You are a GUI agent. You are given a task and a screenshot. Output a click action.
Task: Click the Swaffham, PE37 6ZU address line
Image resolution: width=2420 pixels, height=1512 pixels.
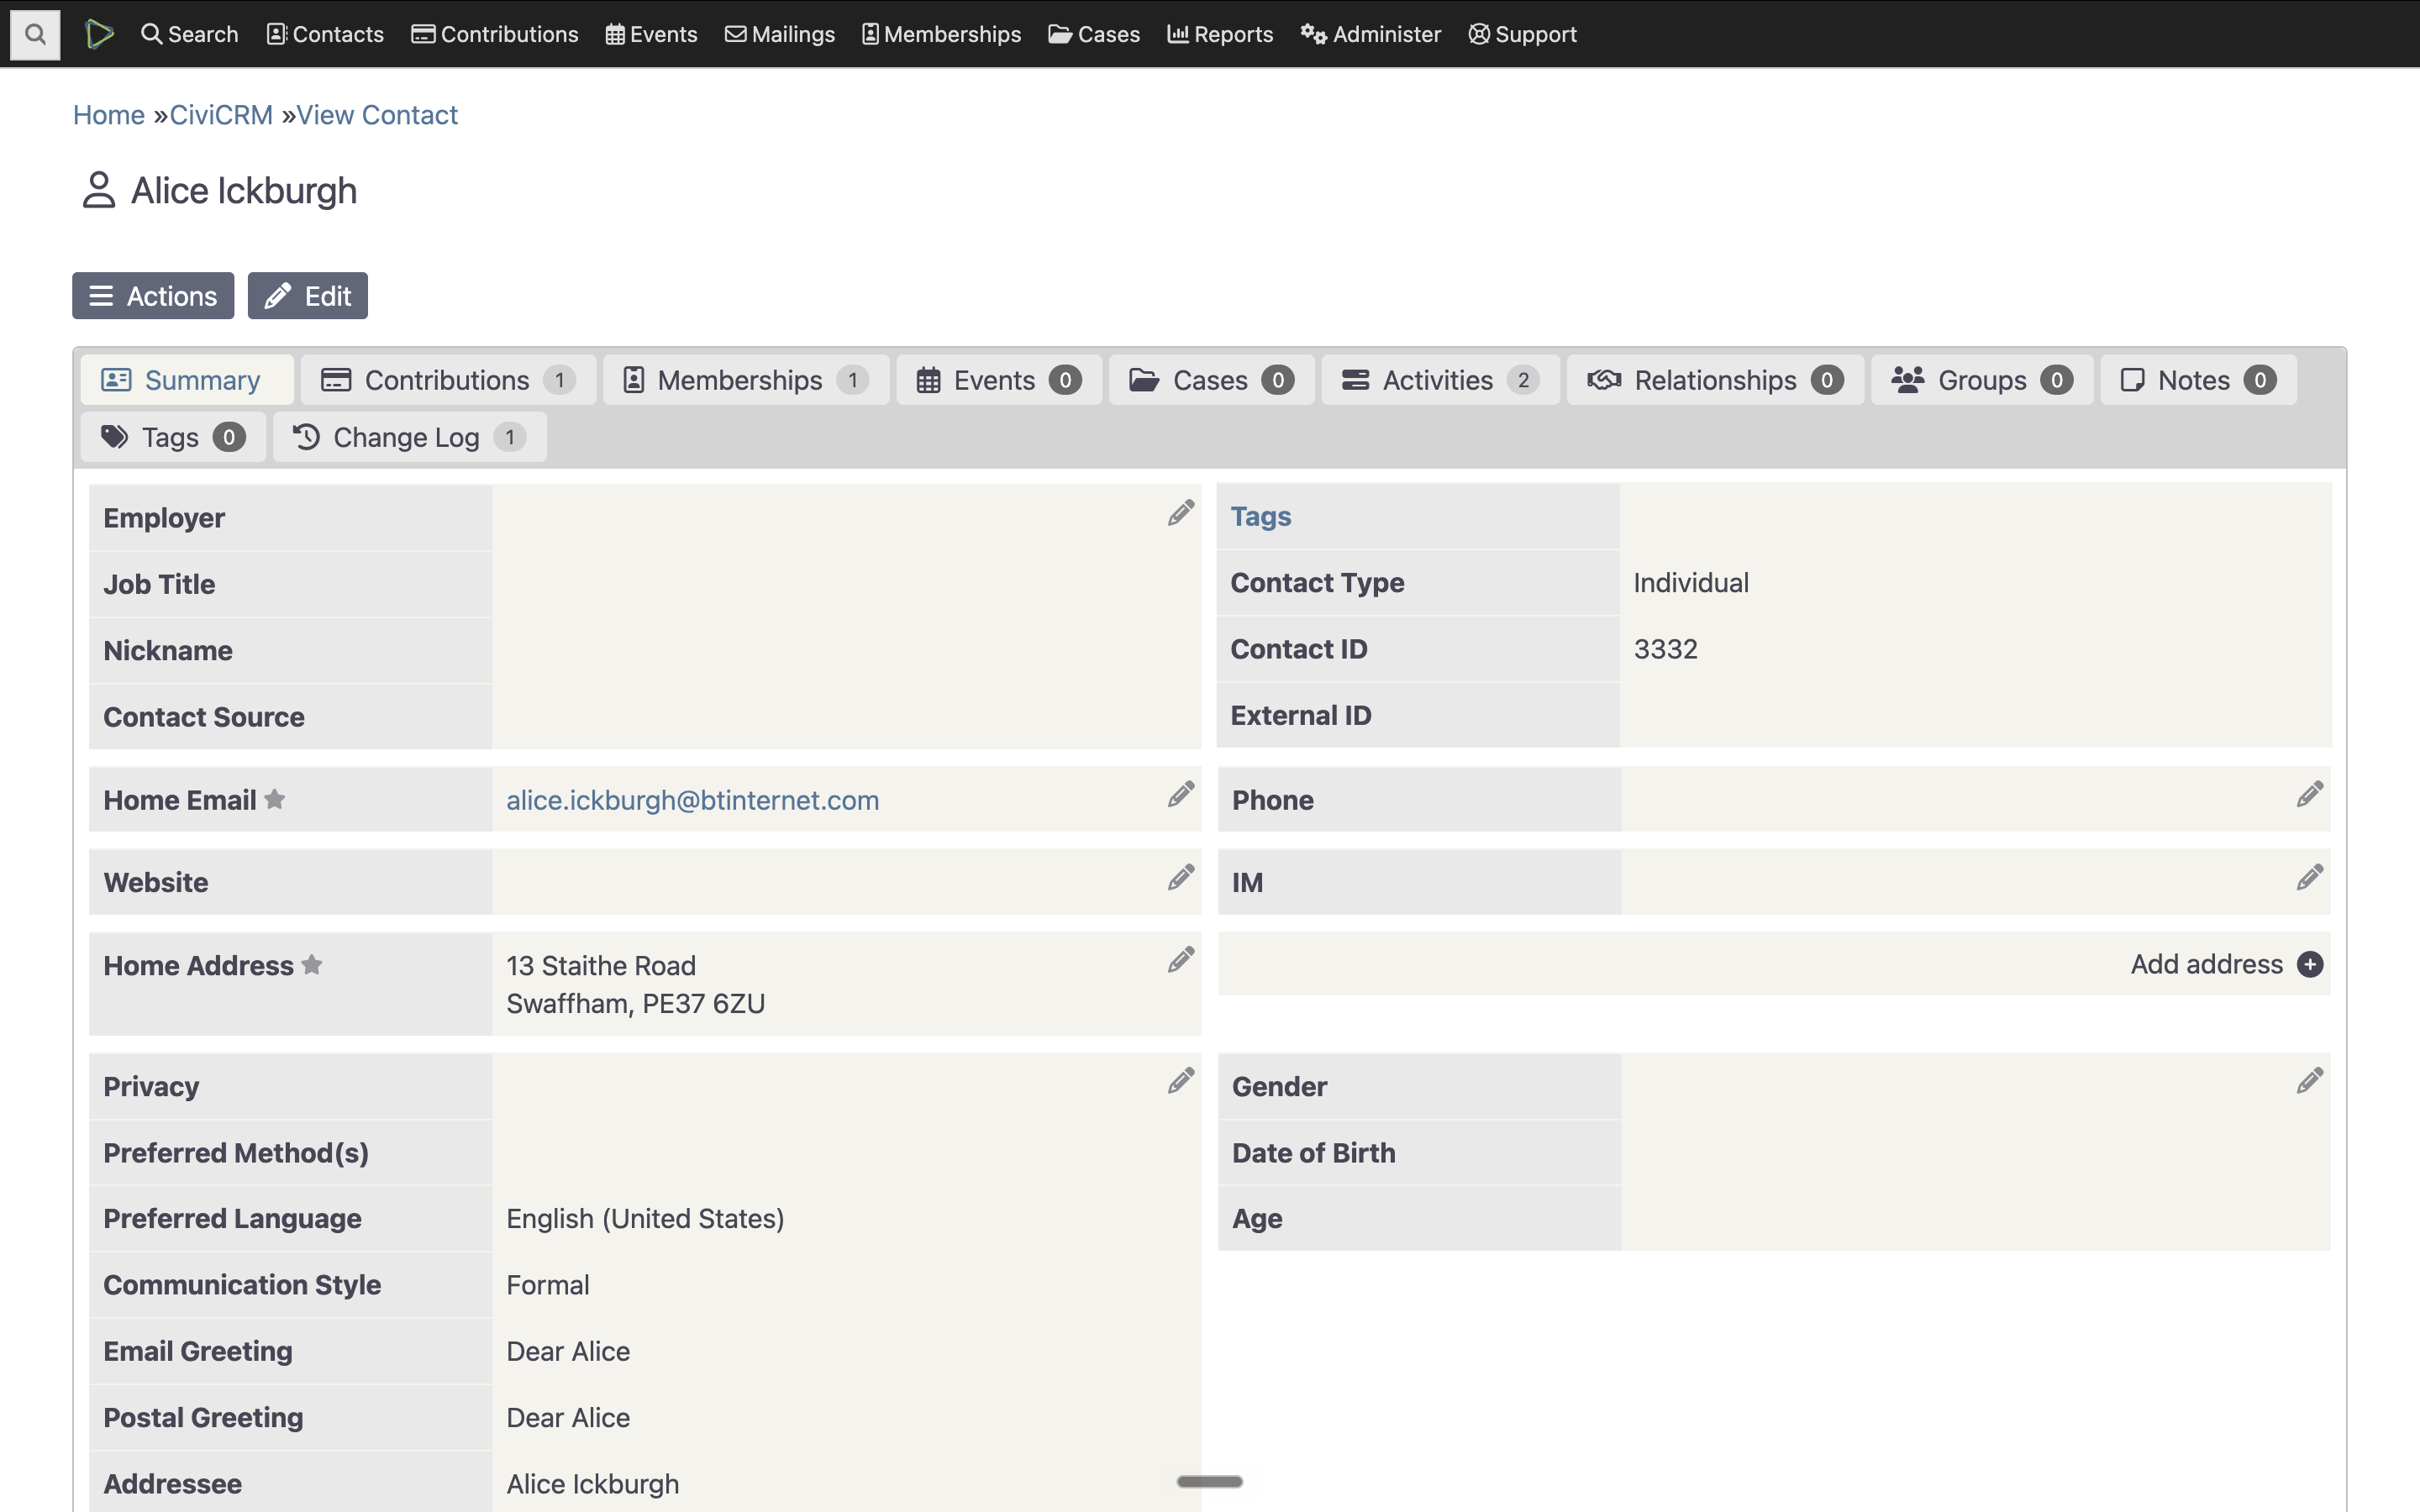point(635,1004)
